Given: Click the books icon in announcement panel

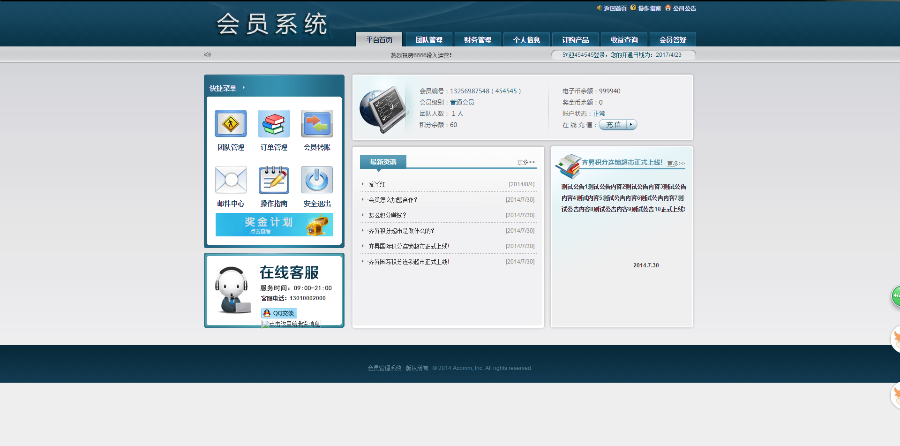Looking at the screenshot, I should (568, 163).
